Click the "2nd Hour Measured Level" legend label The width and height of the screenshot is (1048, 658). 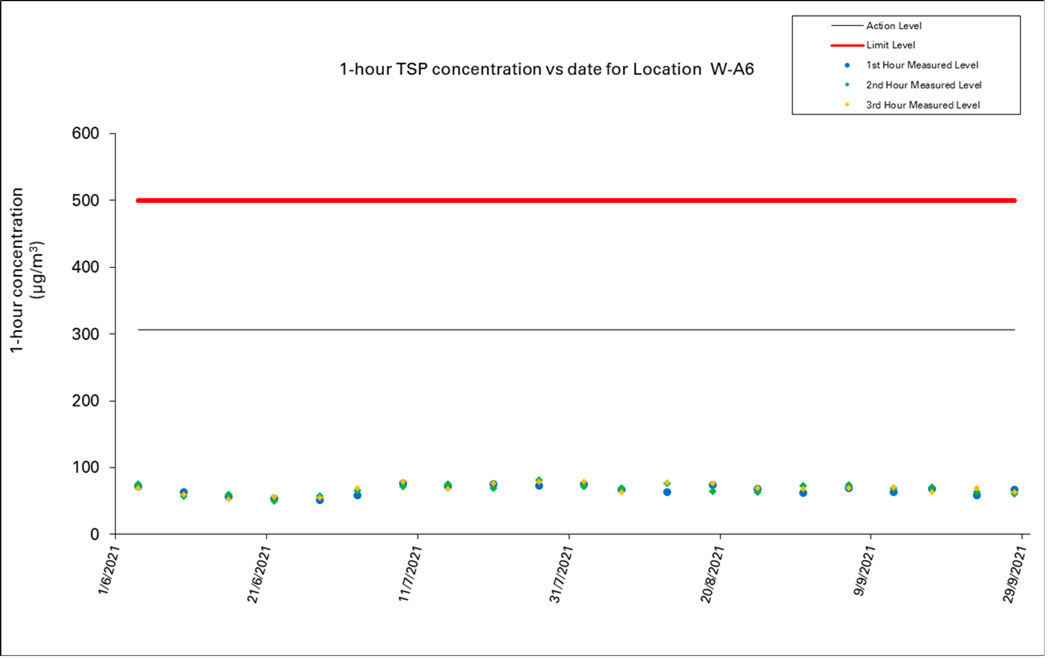921,85
